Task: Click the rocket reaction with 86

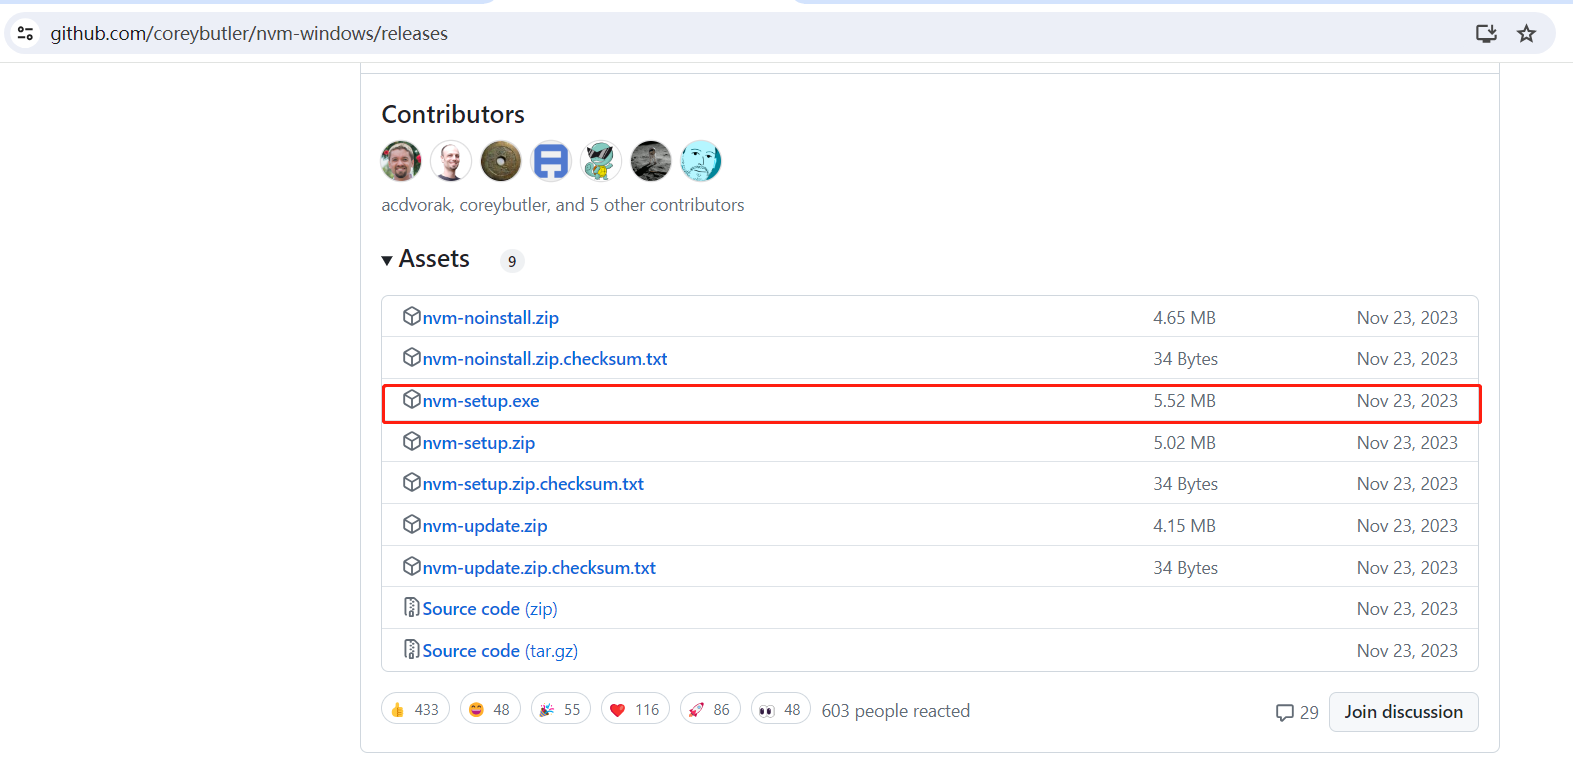Action: coord(710,710)
